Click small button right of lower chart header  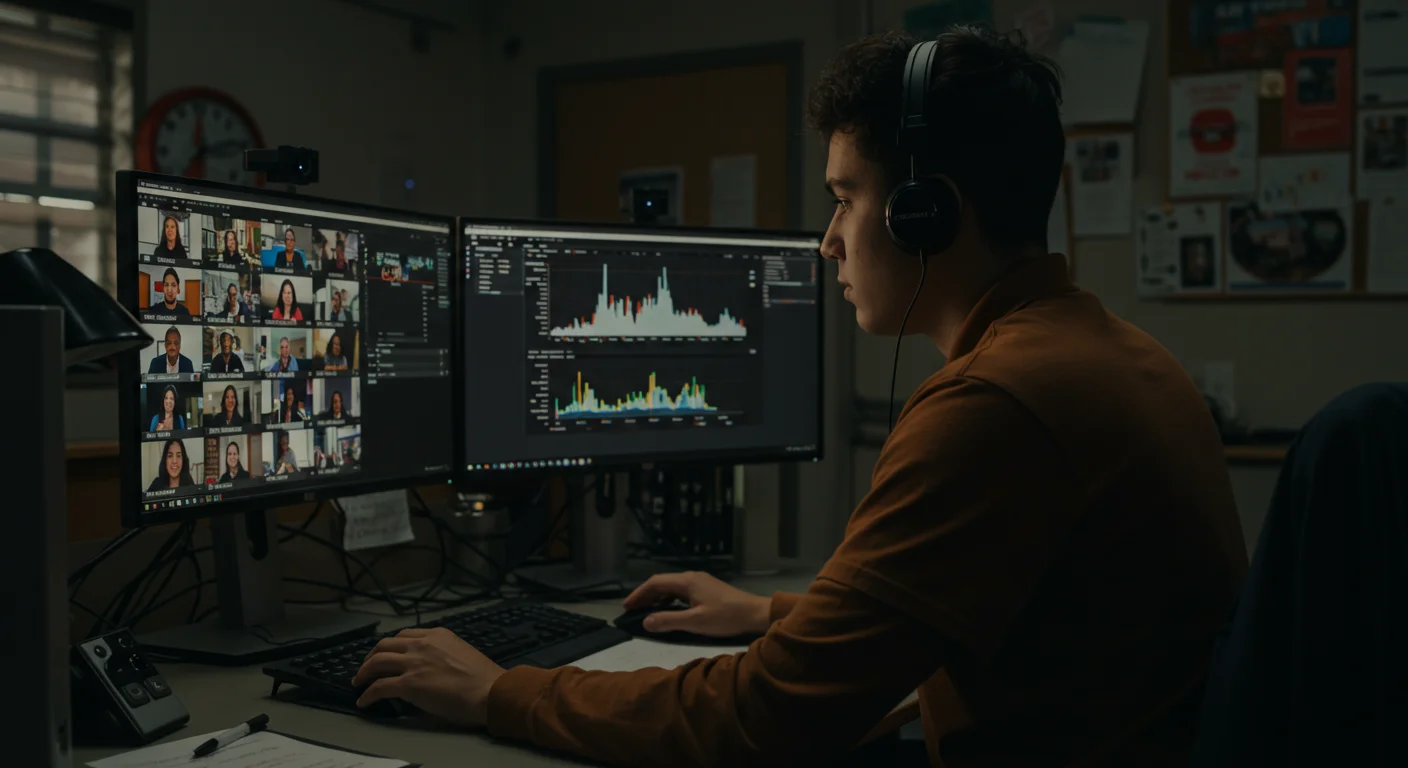tap(753, 351)
